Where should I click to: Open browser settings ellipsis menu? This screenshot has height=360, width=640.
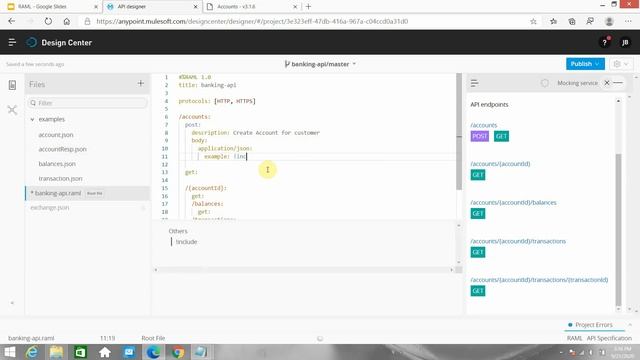(x=628, y=21)
